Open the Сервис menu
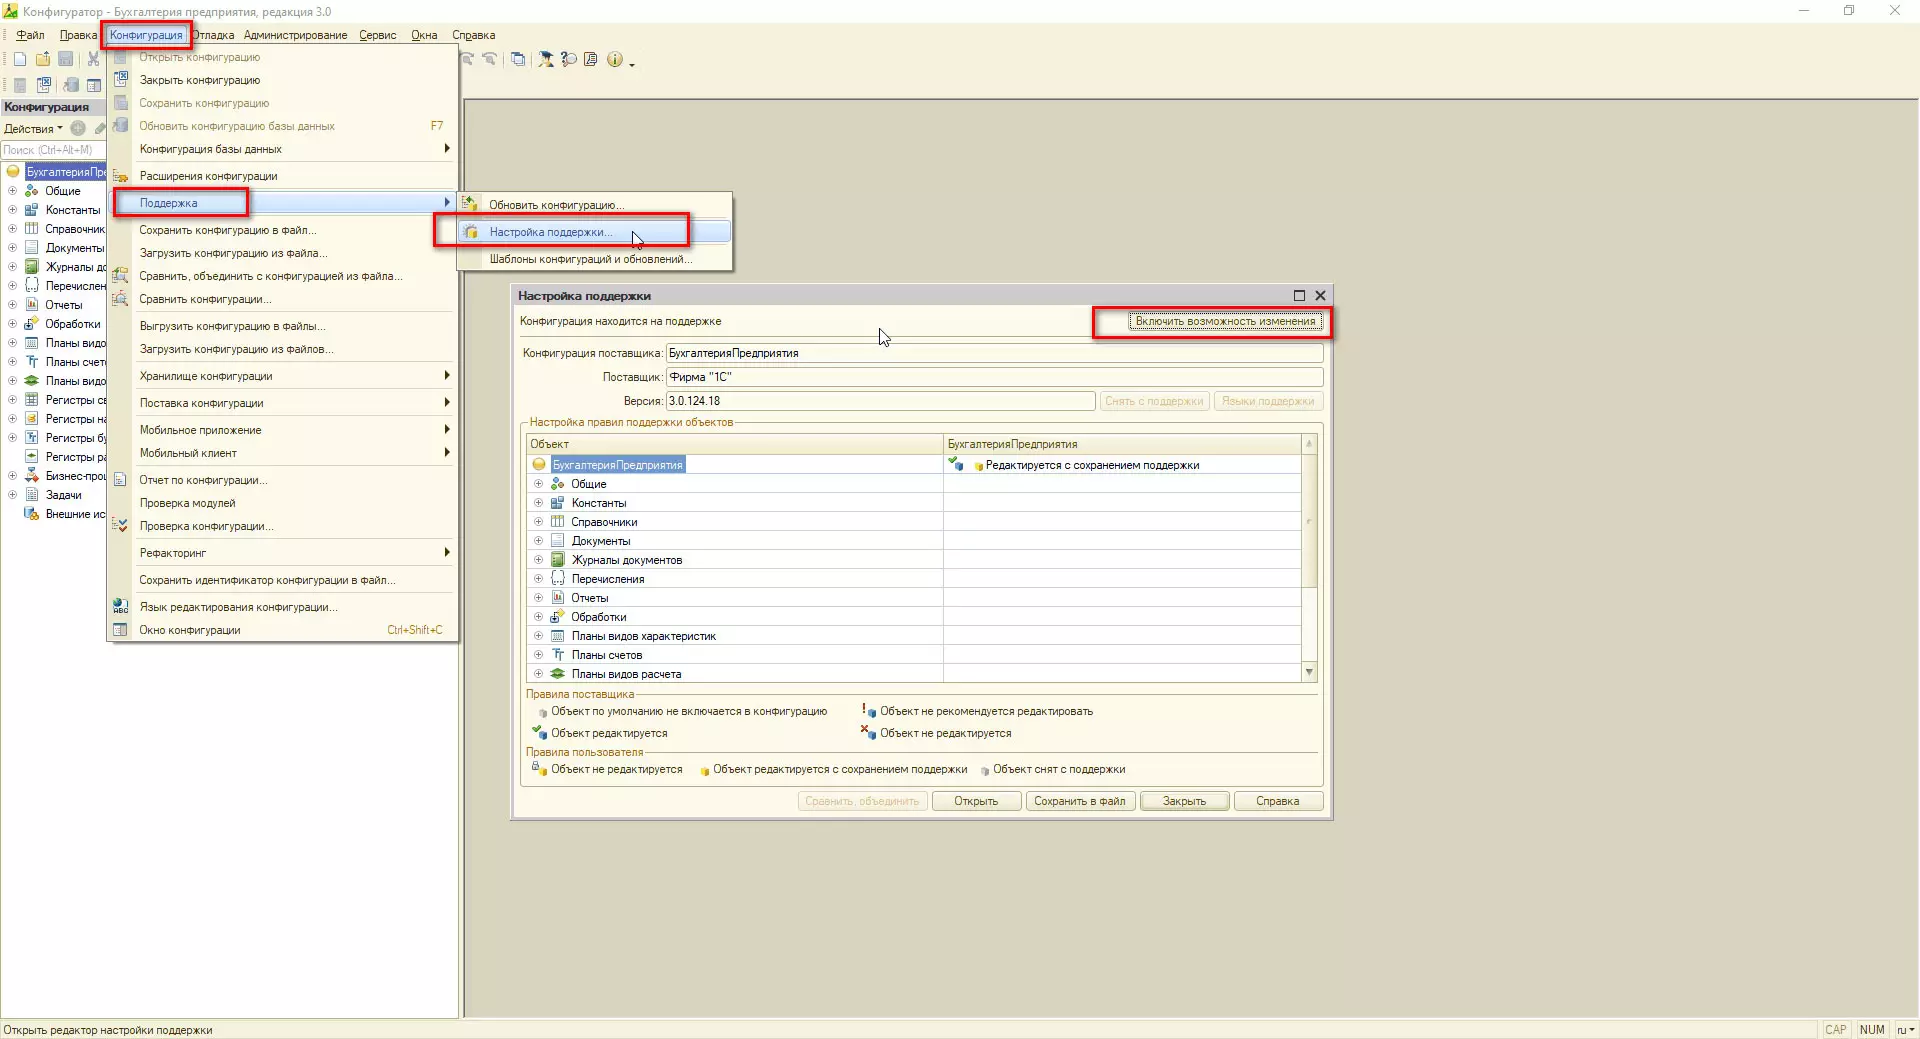The image size is (1920, 1039). tap(378, 35)
